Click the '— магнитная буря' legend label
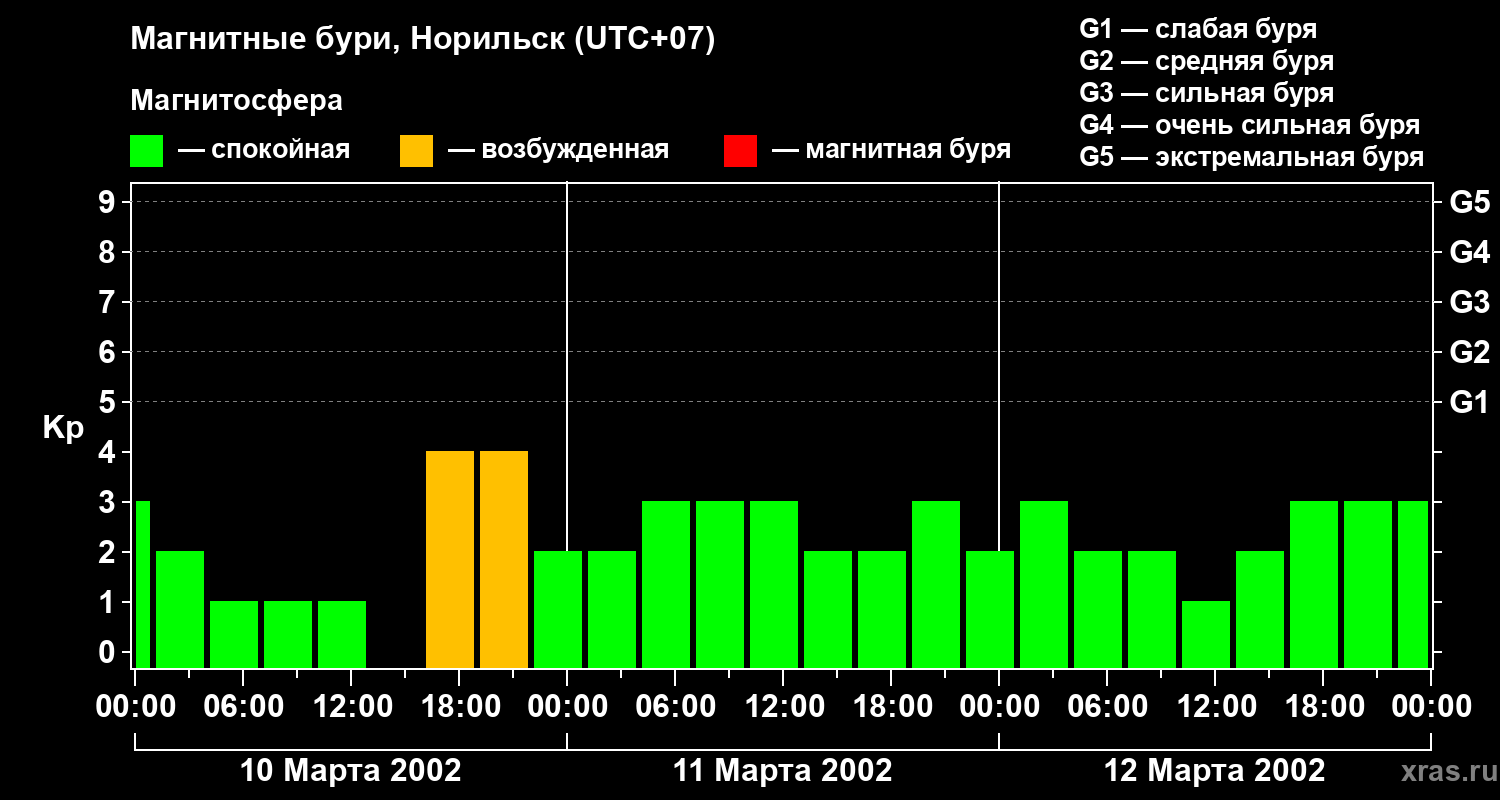The height and width of the screenshot is (800, 1500). (891, 150)
